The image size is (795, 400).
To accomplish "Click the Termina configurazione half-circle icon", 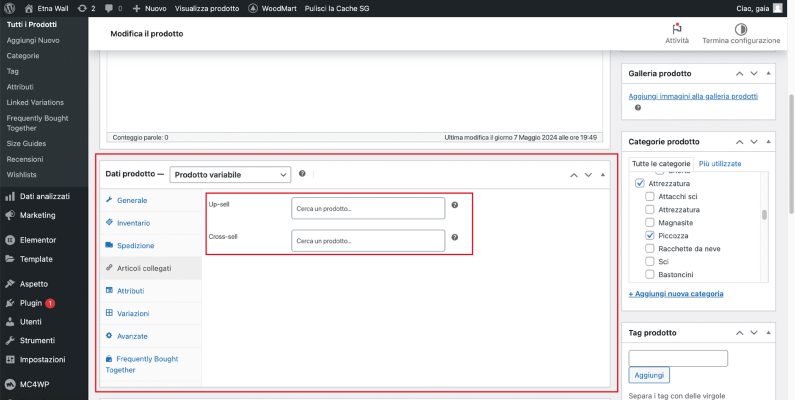I will tap(741, 29).
